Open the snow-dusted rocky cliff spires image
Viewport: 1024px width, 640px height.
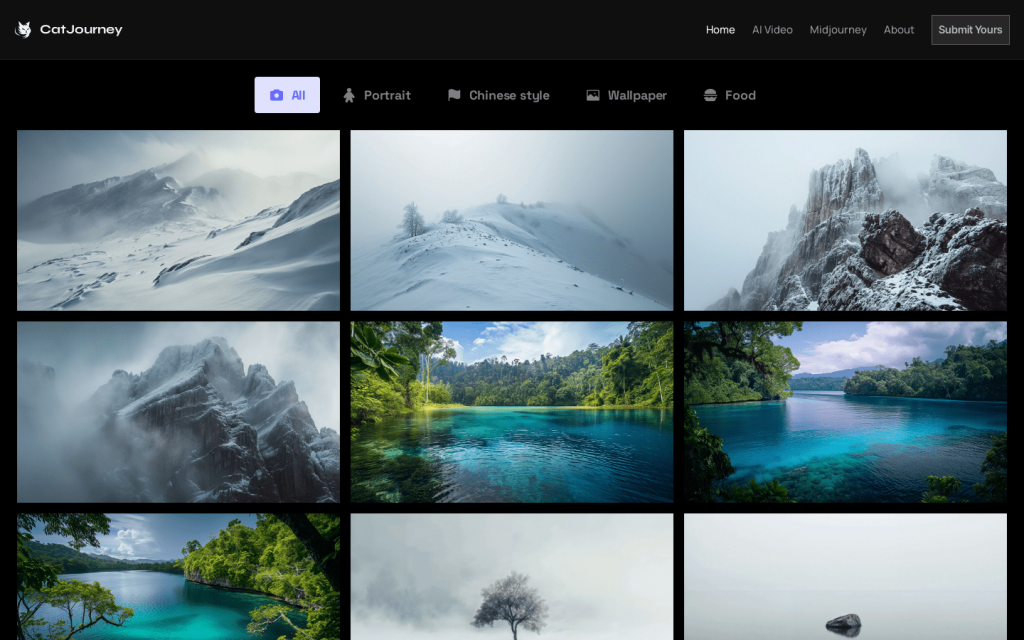click(845, 220)
